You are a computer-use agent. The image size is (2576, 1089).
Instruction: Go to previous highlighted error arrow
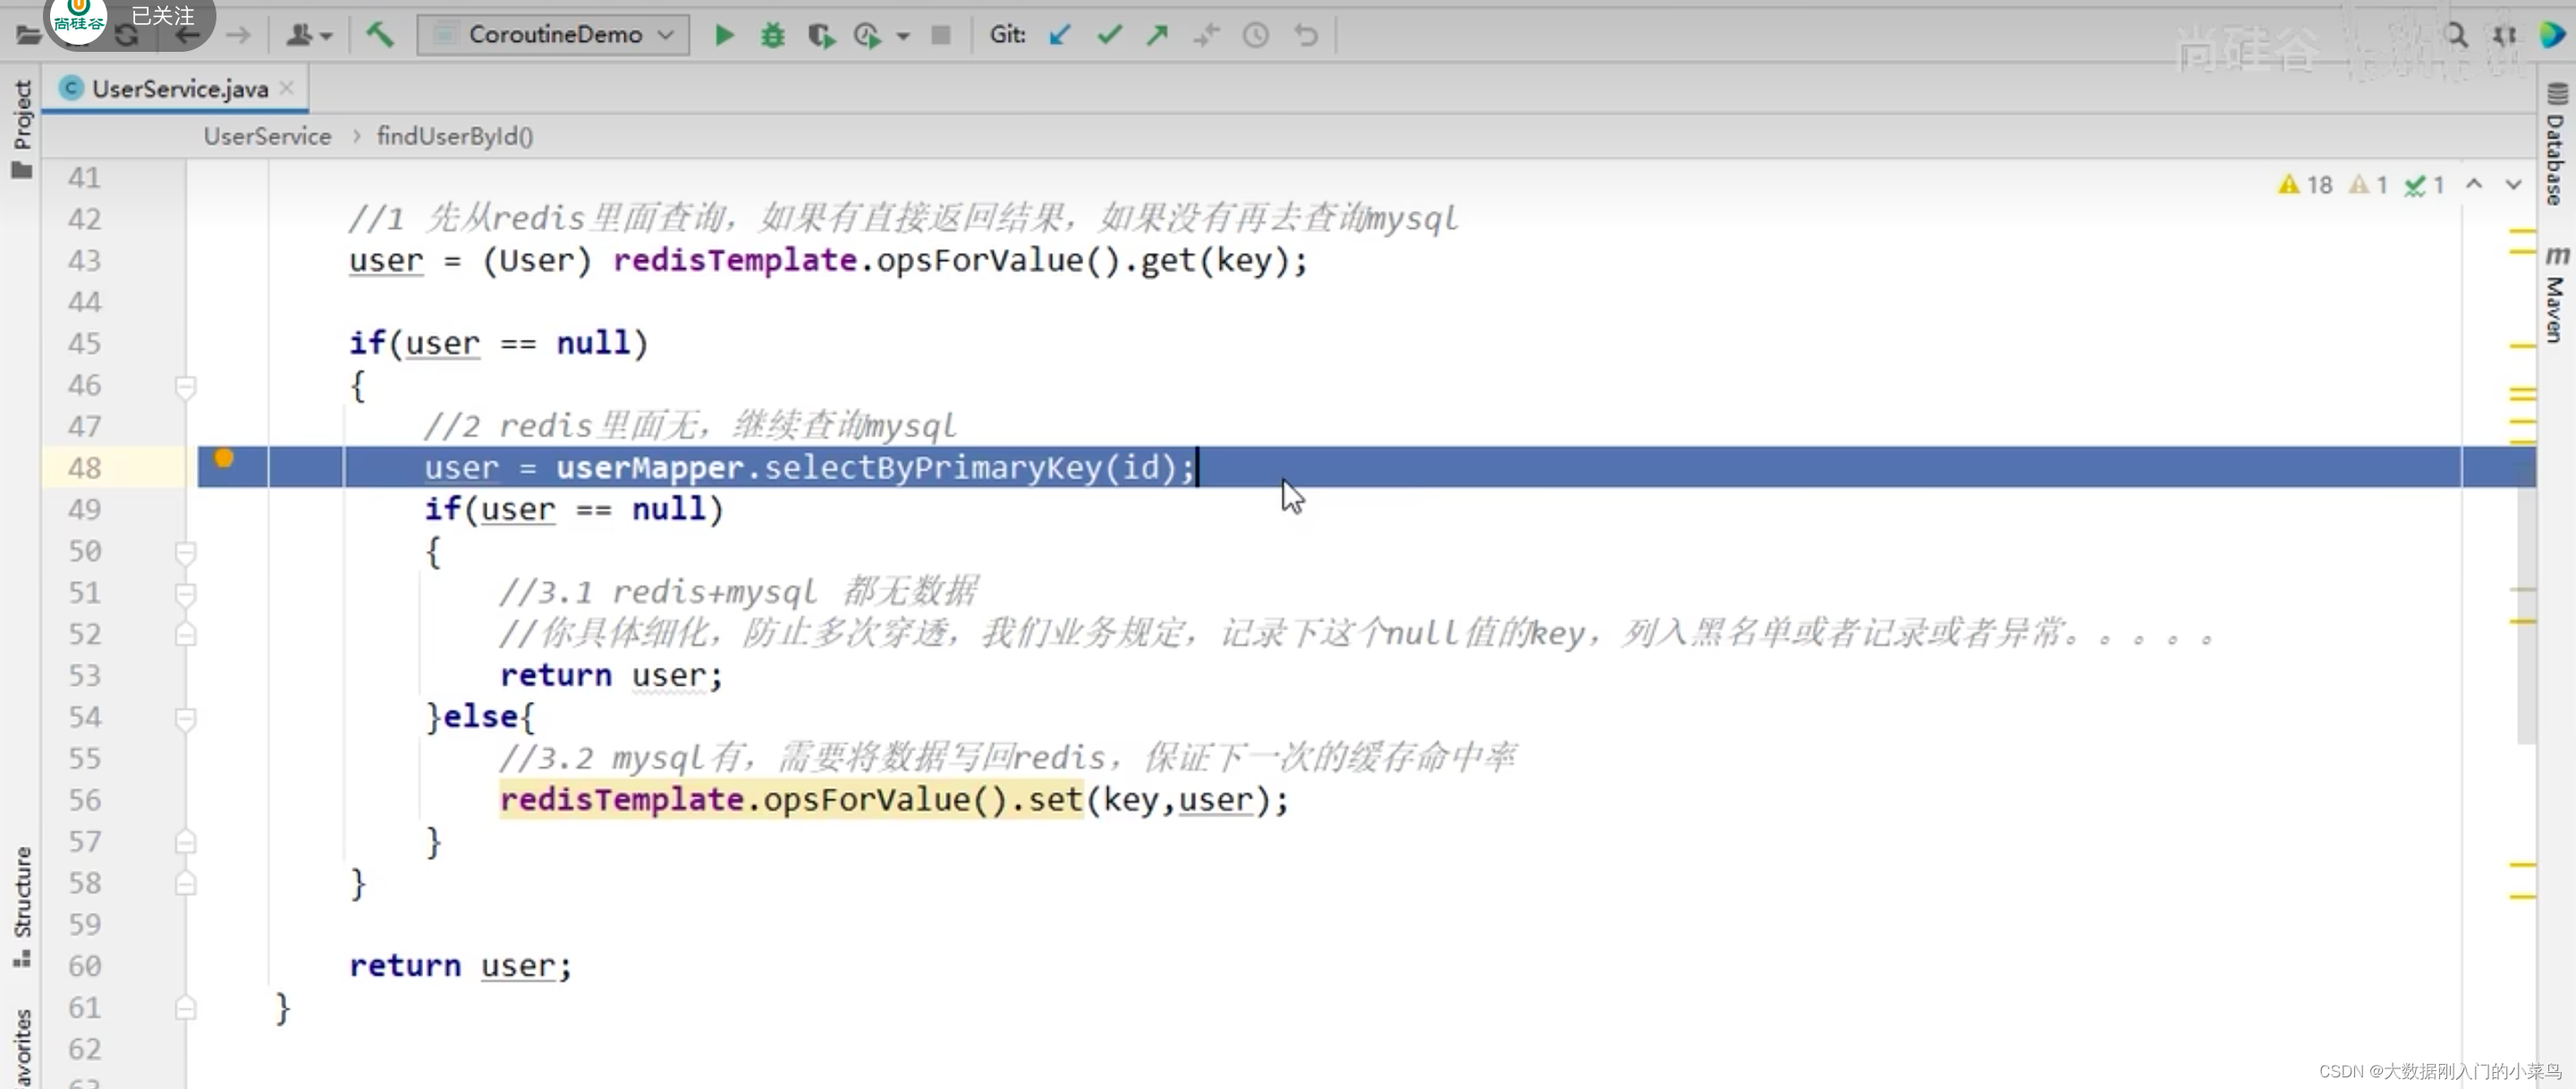click(x=2474, y=184)
